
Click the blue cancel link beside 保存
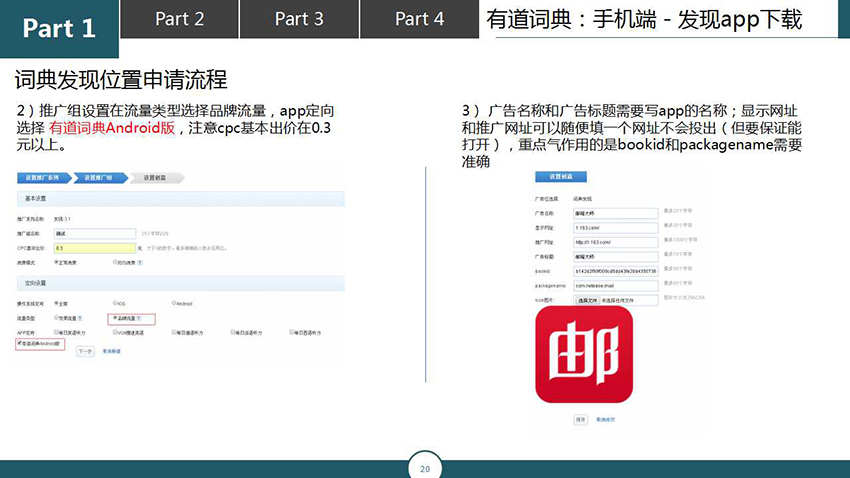(x=606, y=419)
